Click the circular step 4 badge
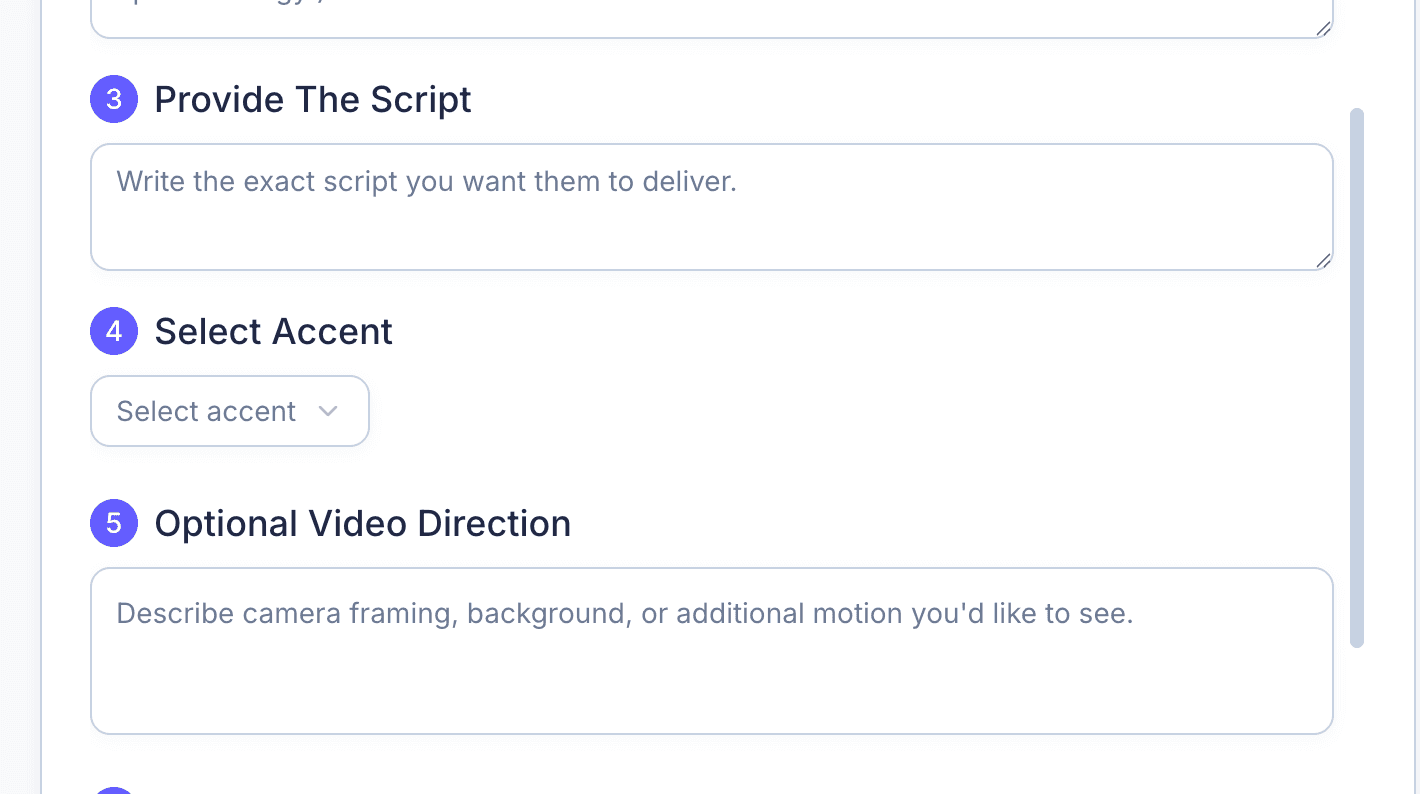The image size is (1420, 794). coord(113,331)
